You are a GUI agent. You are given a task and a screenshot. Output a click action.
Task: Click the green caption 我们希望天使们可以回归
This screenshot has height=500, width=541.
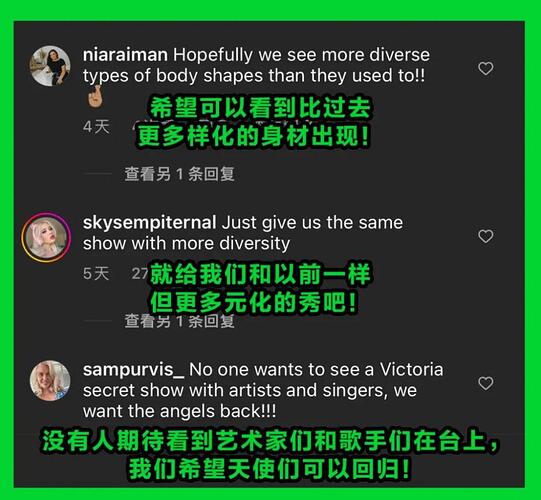click(270, 469)
